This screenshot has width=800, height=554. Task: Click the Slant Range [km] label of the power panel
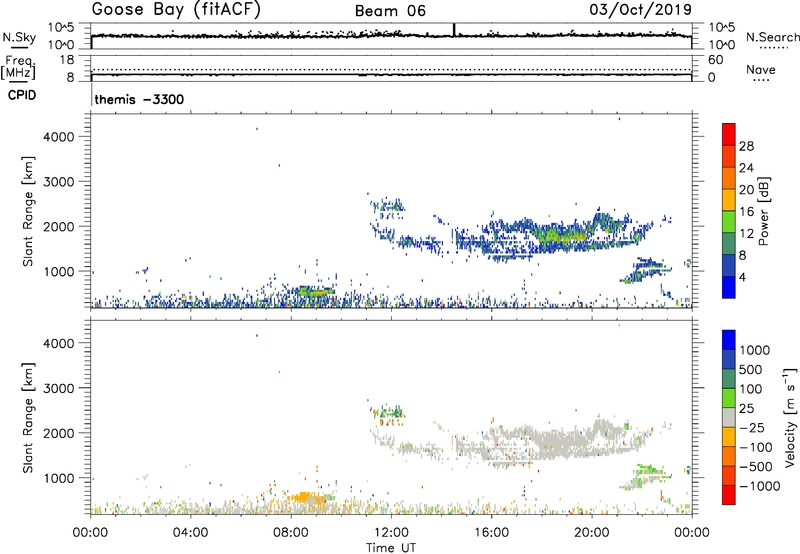[28, 211]
